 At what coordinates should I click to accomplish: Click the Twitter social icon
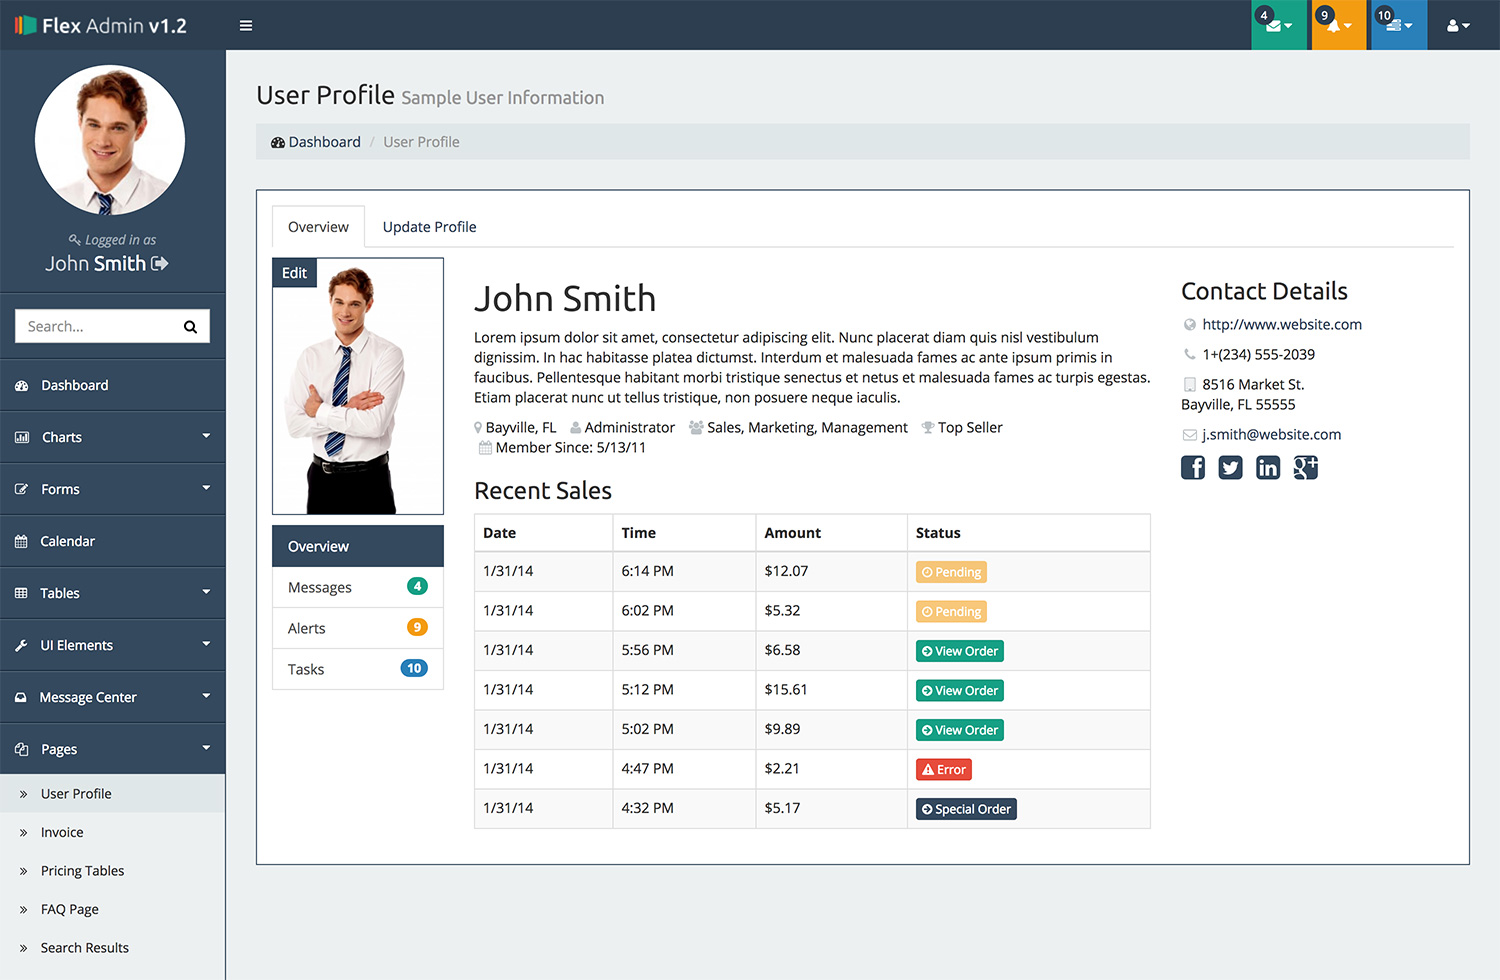click(1230, 467)
